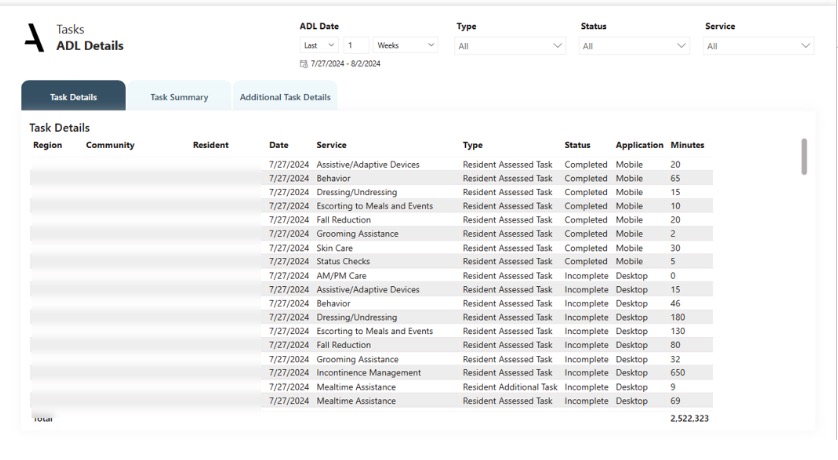Click the minutes value 32

[676, 359]
